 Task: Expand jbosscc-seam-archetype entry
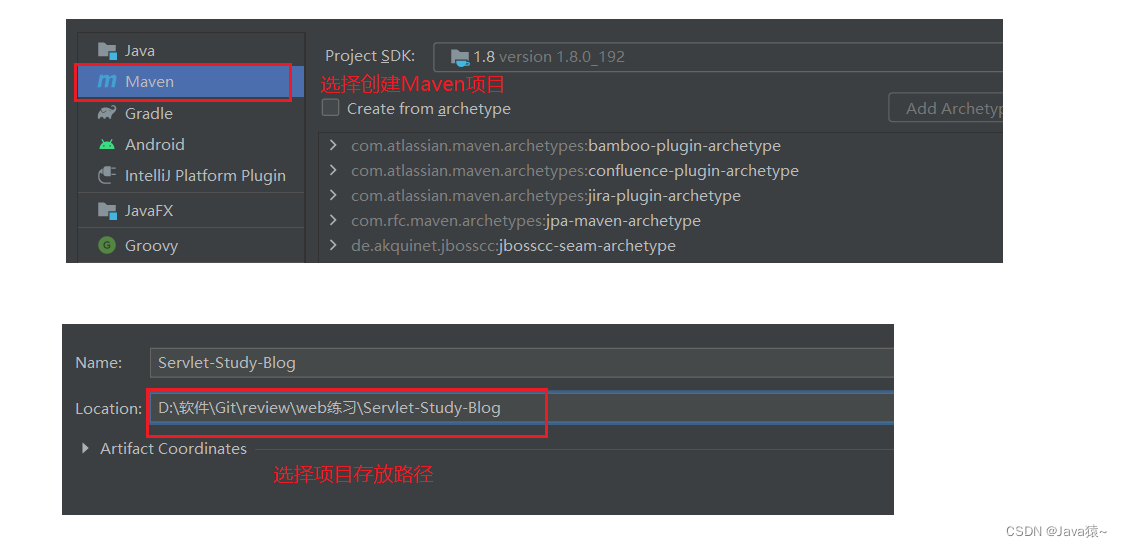[333, 246]
